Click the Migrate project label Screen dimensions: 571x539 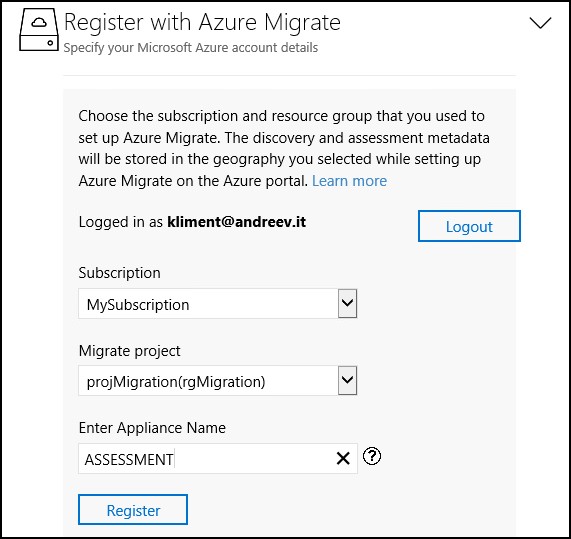130,351
